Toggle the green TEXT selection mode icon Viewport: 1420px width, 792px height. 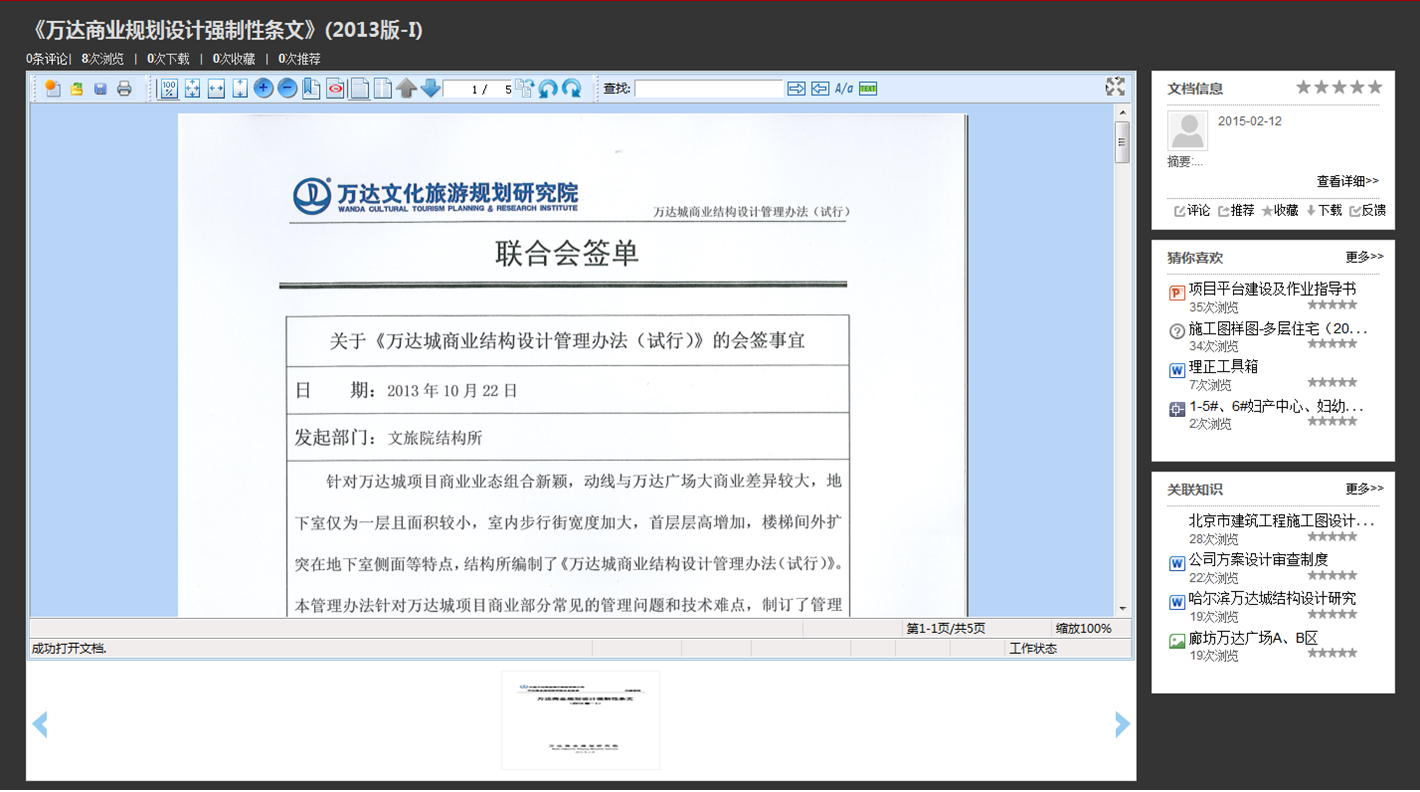tap(868, 89)
